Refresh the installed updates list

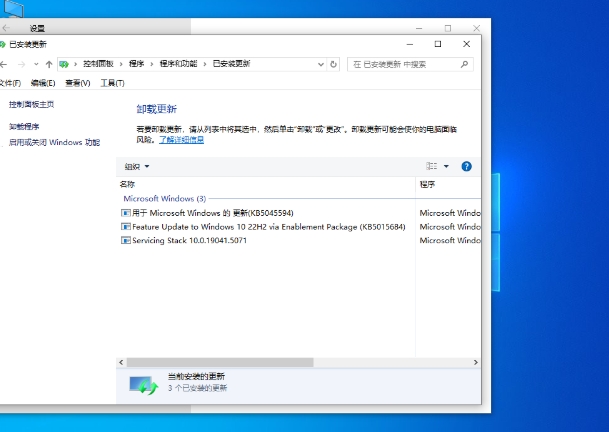pos(334,64)
